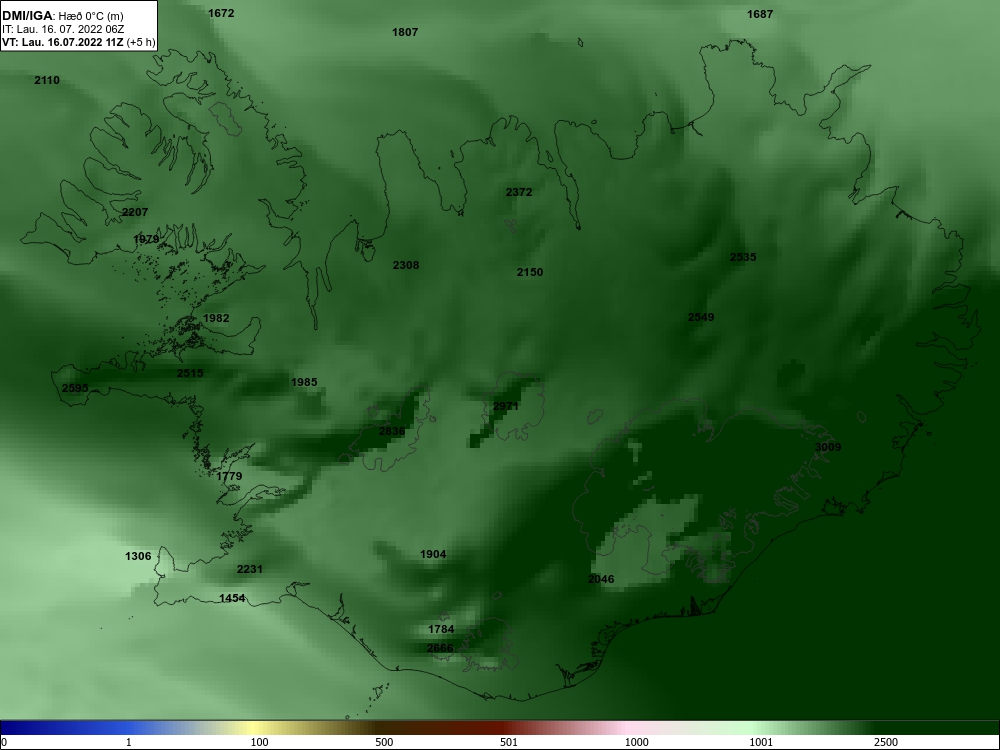Pick the 2308 value on the map
The width and height of the screenshot is (1000, 750).
[406, 265]
